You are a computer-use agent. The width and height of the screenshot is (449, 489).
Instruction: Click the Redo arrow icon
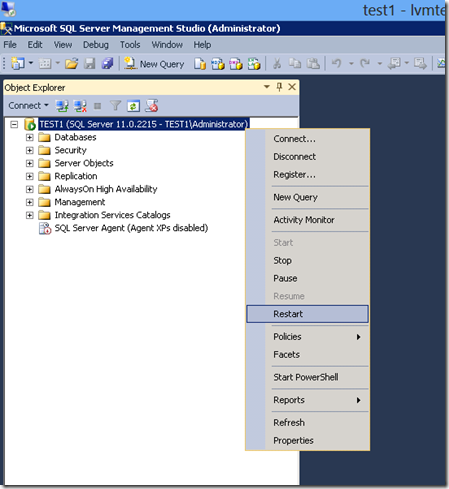[365, 63]
